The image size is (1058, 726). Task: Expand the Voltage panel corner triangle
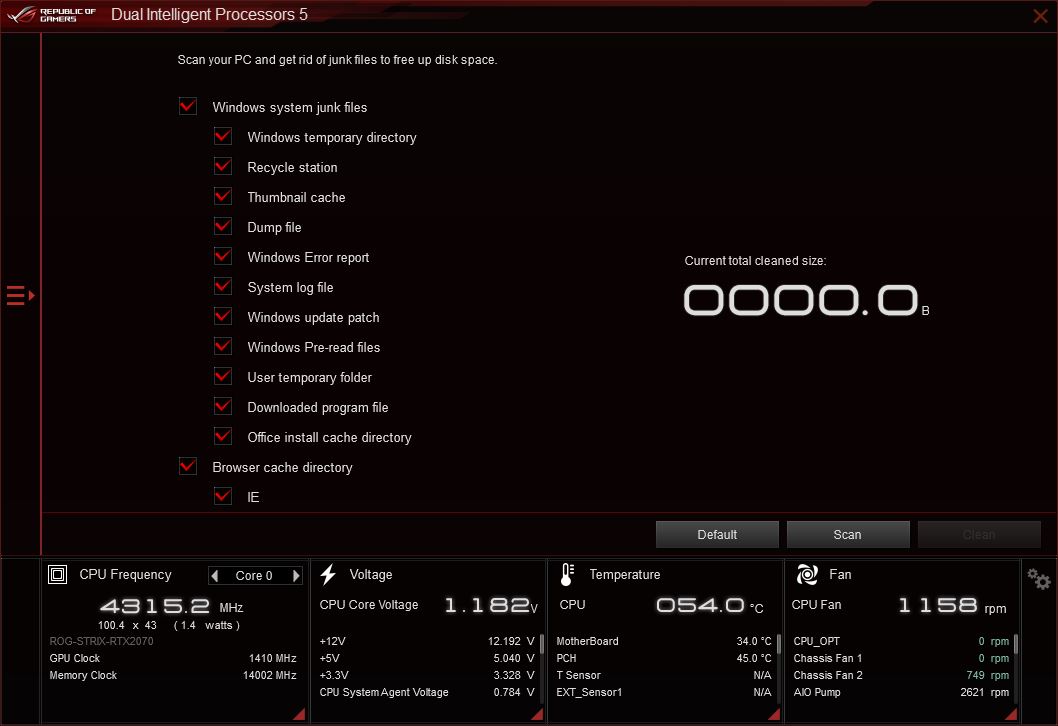click(537, 714)
